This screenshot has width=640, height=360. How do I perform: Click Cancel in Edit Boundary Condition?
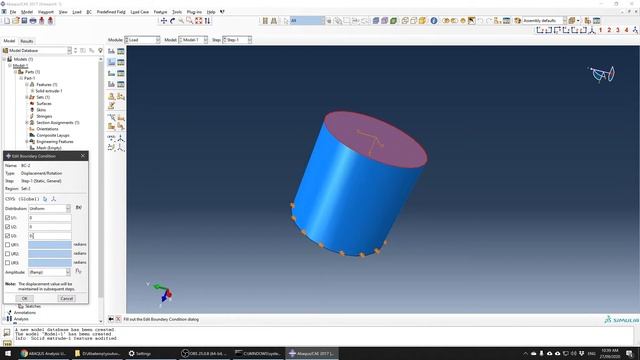(67, 298)
